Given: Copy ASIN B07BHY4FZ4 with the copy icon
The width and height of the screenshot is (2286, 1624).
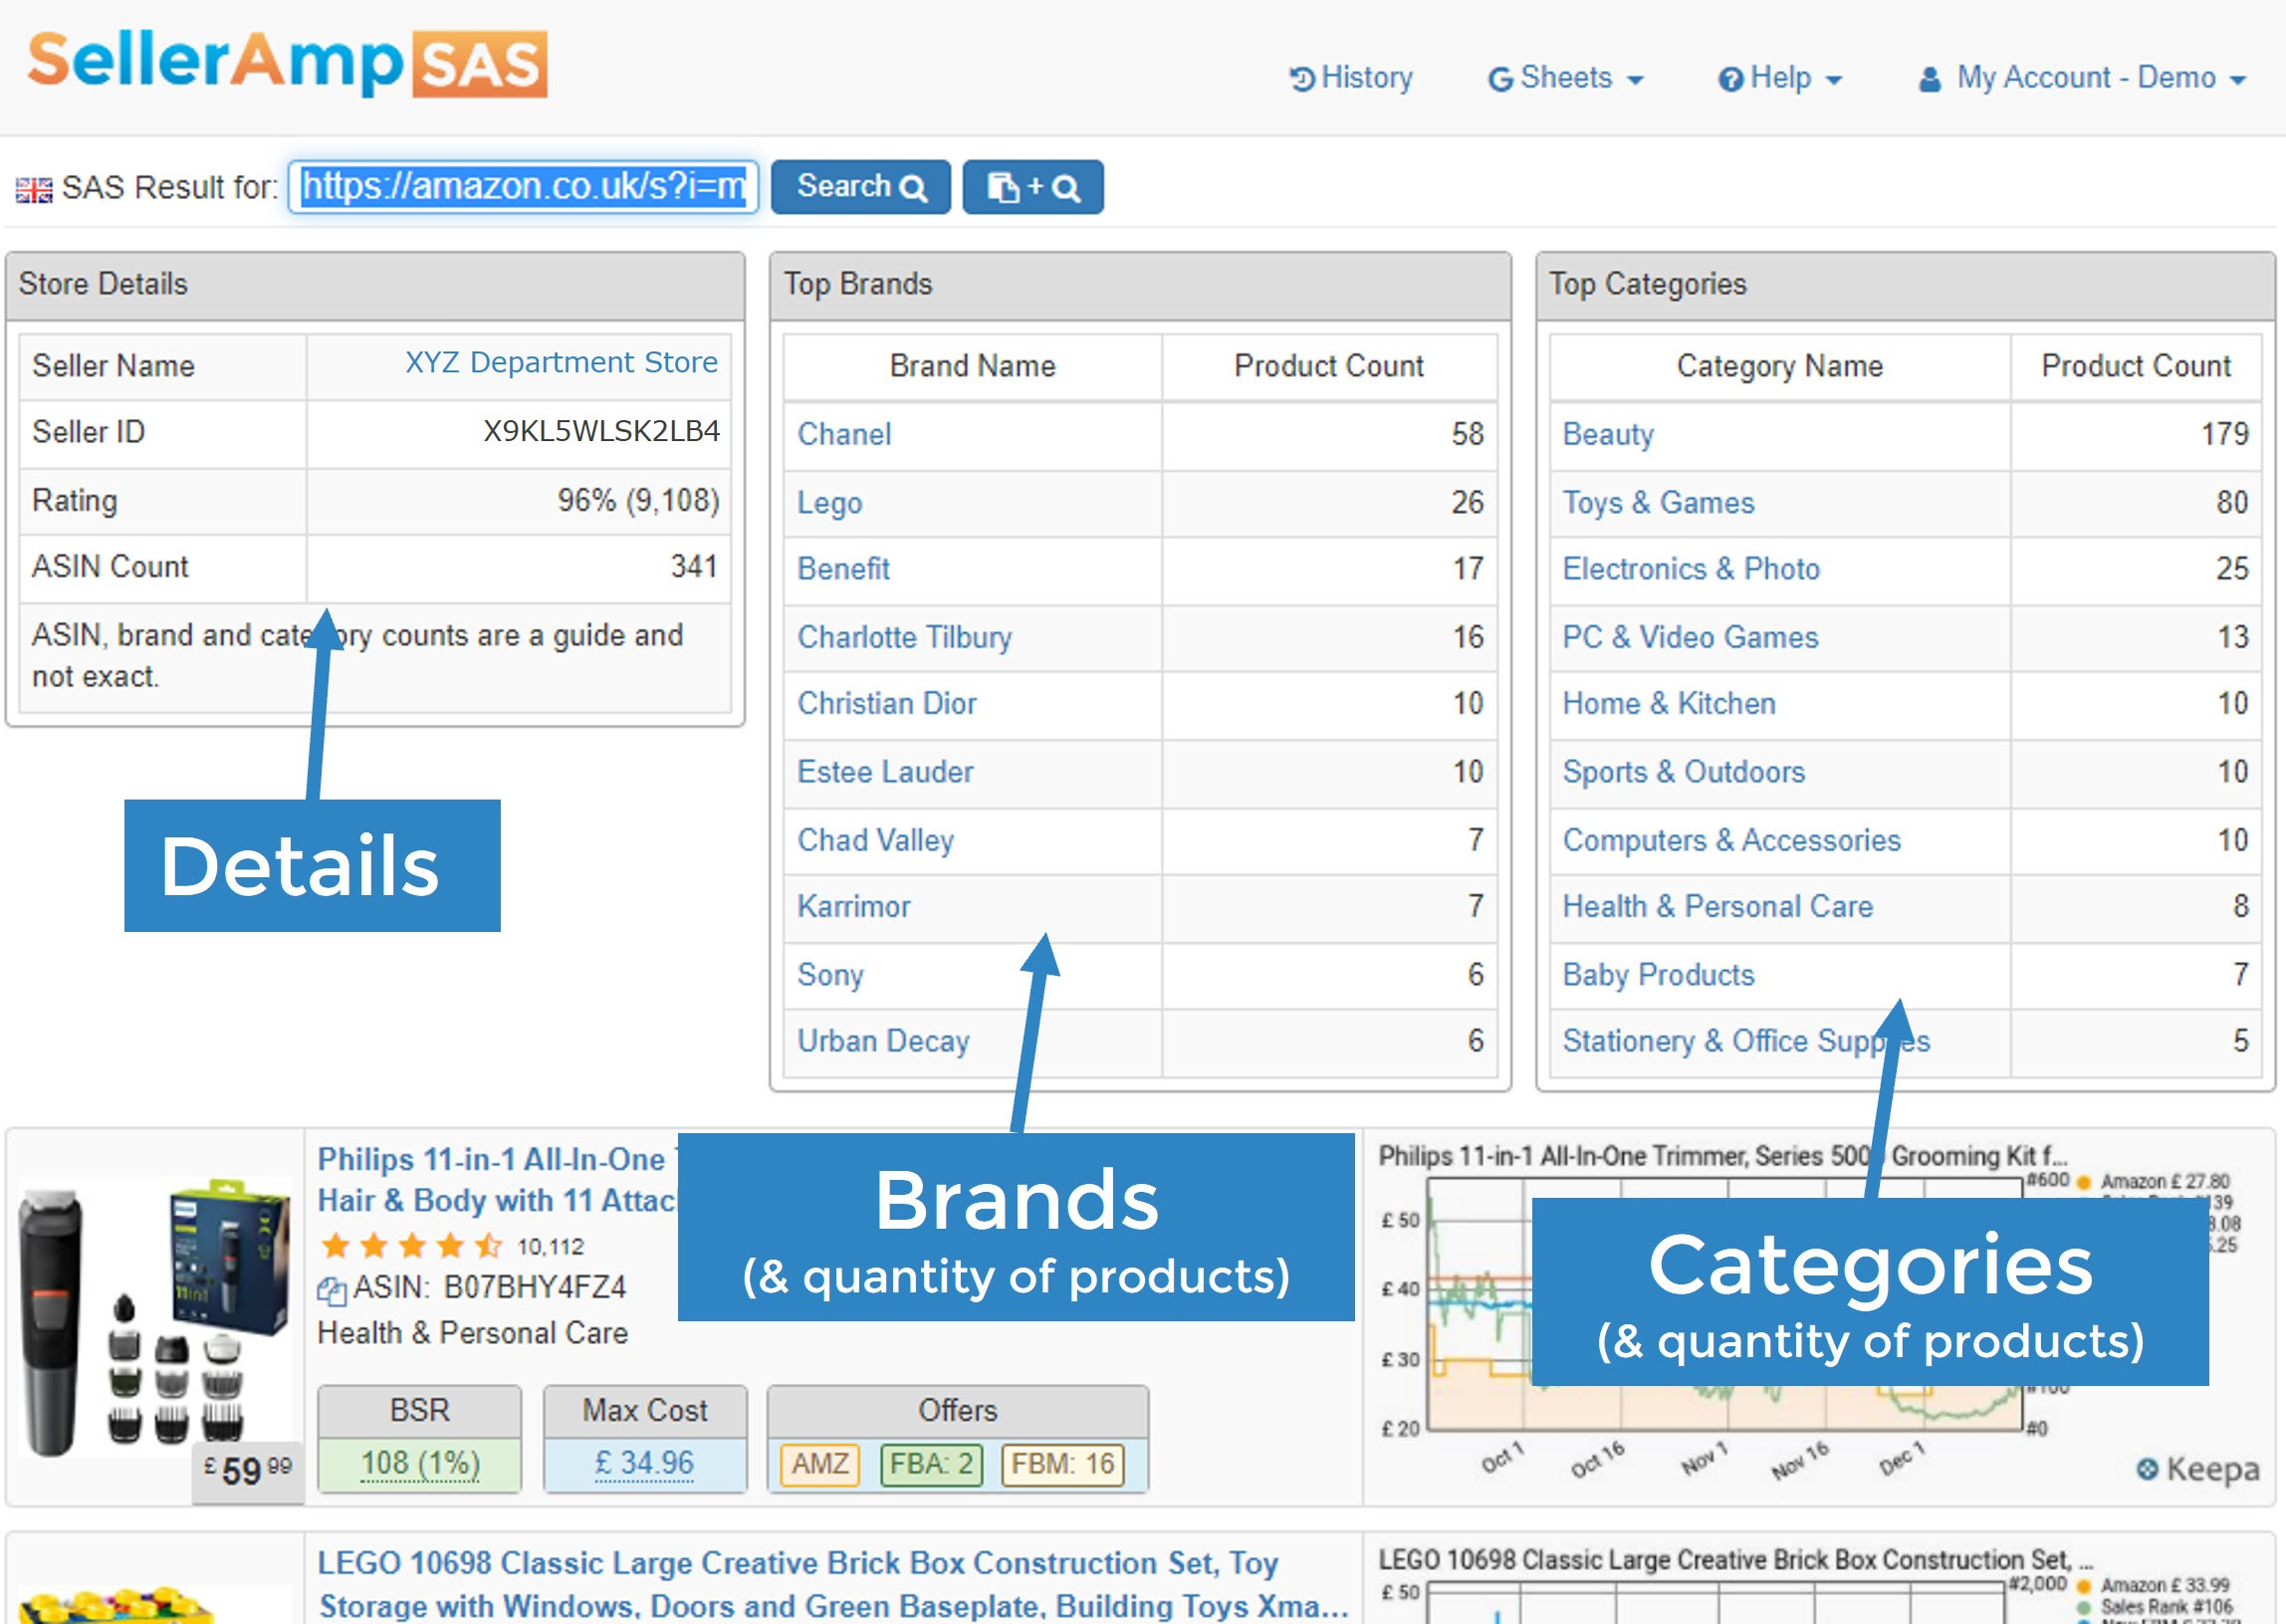Looking at the screenshot, I should (x=331, y=1290).
